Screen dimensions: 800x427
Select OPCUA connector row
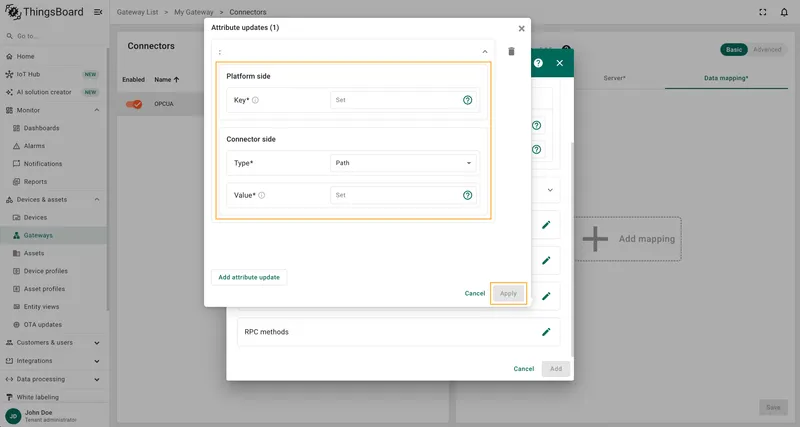162,104
